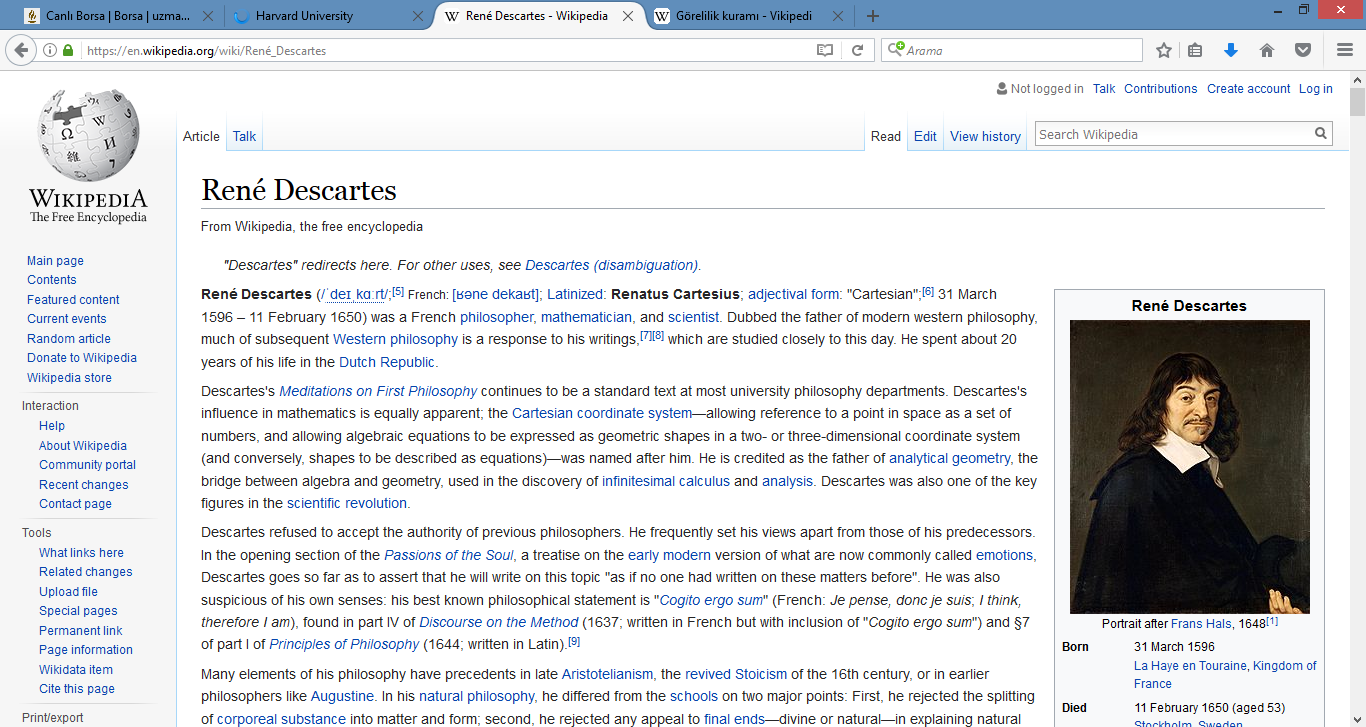This screenshot has width=1366, height=727.
Task: Open Upload file link
Action: pos(68,592)
